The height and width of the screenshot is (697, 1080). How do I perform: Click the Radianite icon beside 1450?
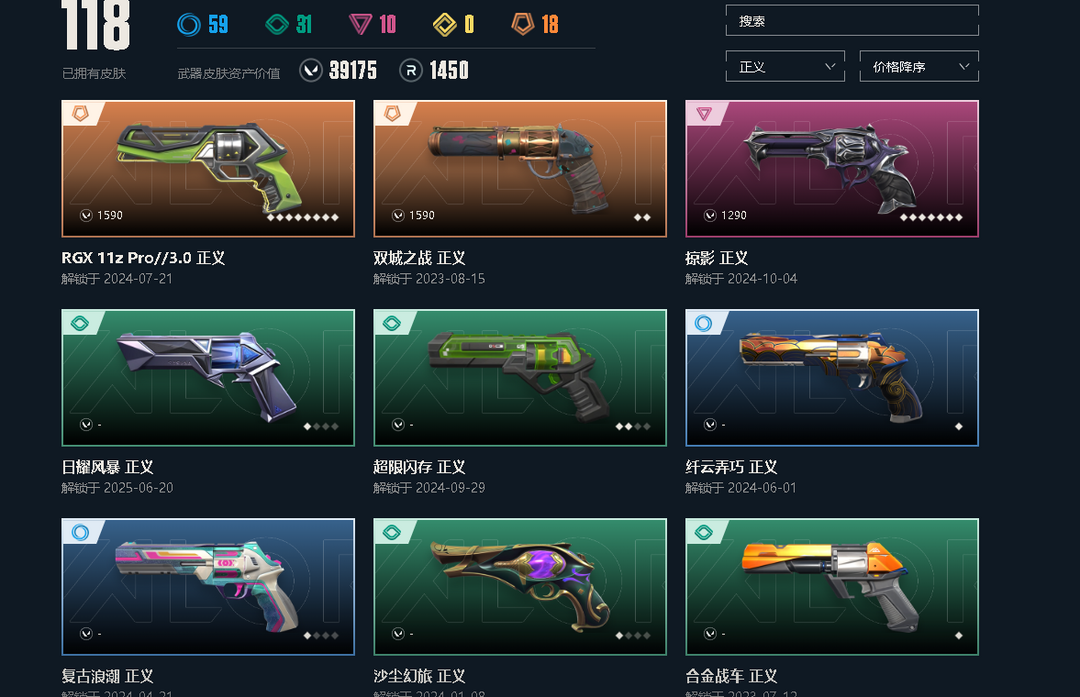point(411,70)
